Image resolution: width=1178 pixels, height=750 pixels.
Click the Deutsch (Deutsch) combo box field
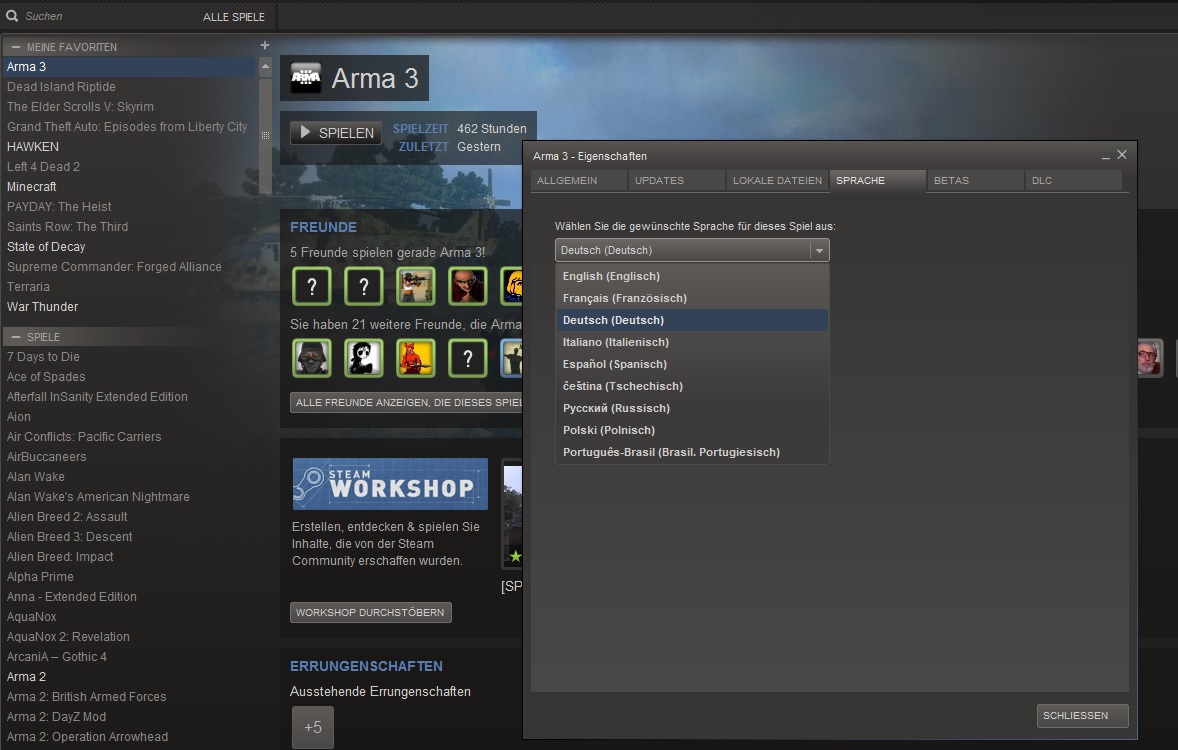click(x=692, y=250)
